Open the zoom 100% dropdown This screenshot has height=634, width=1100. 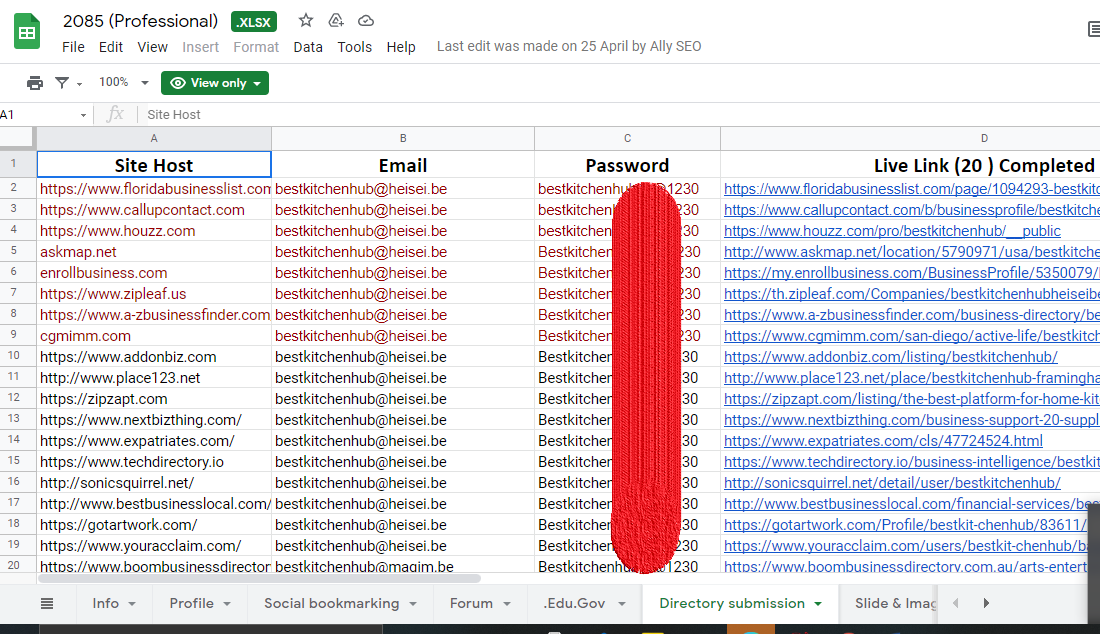[123, 83]
